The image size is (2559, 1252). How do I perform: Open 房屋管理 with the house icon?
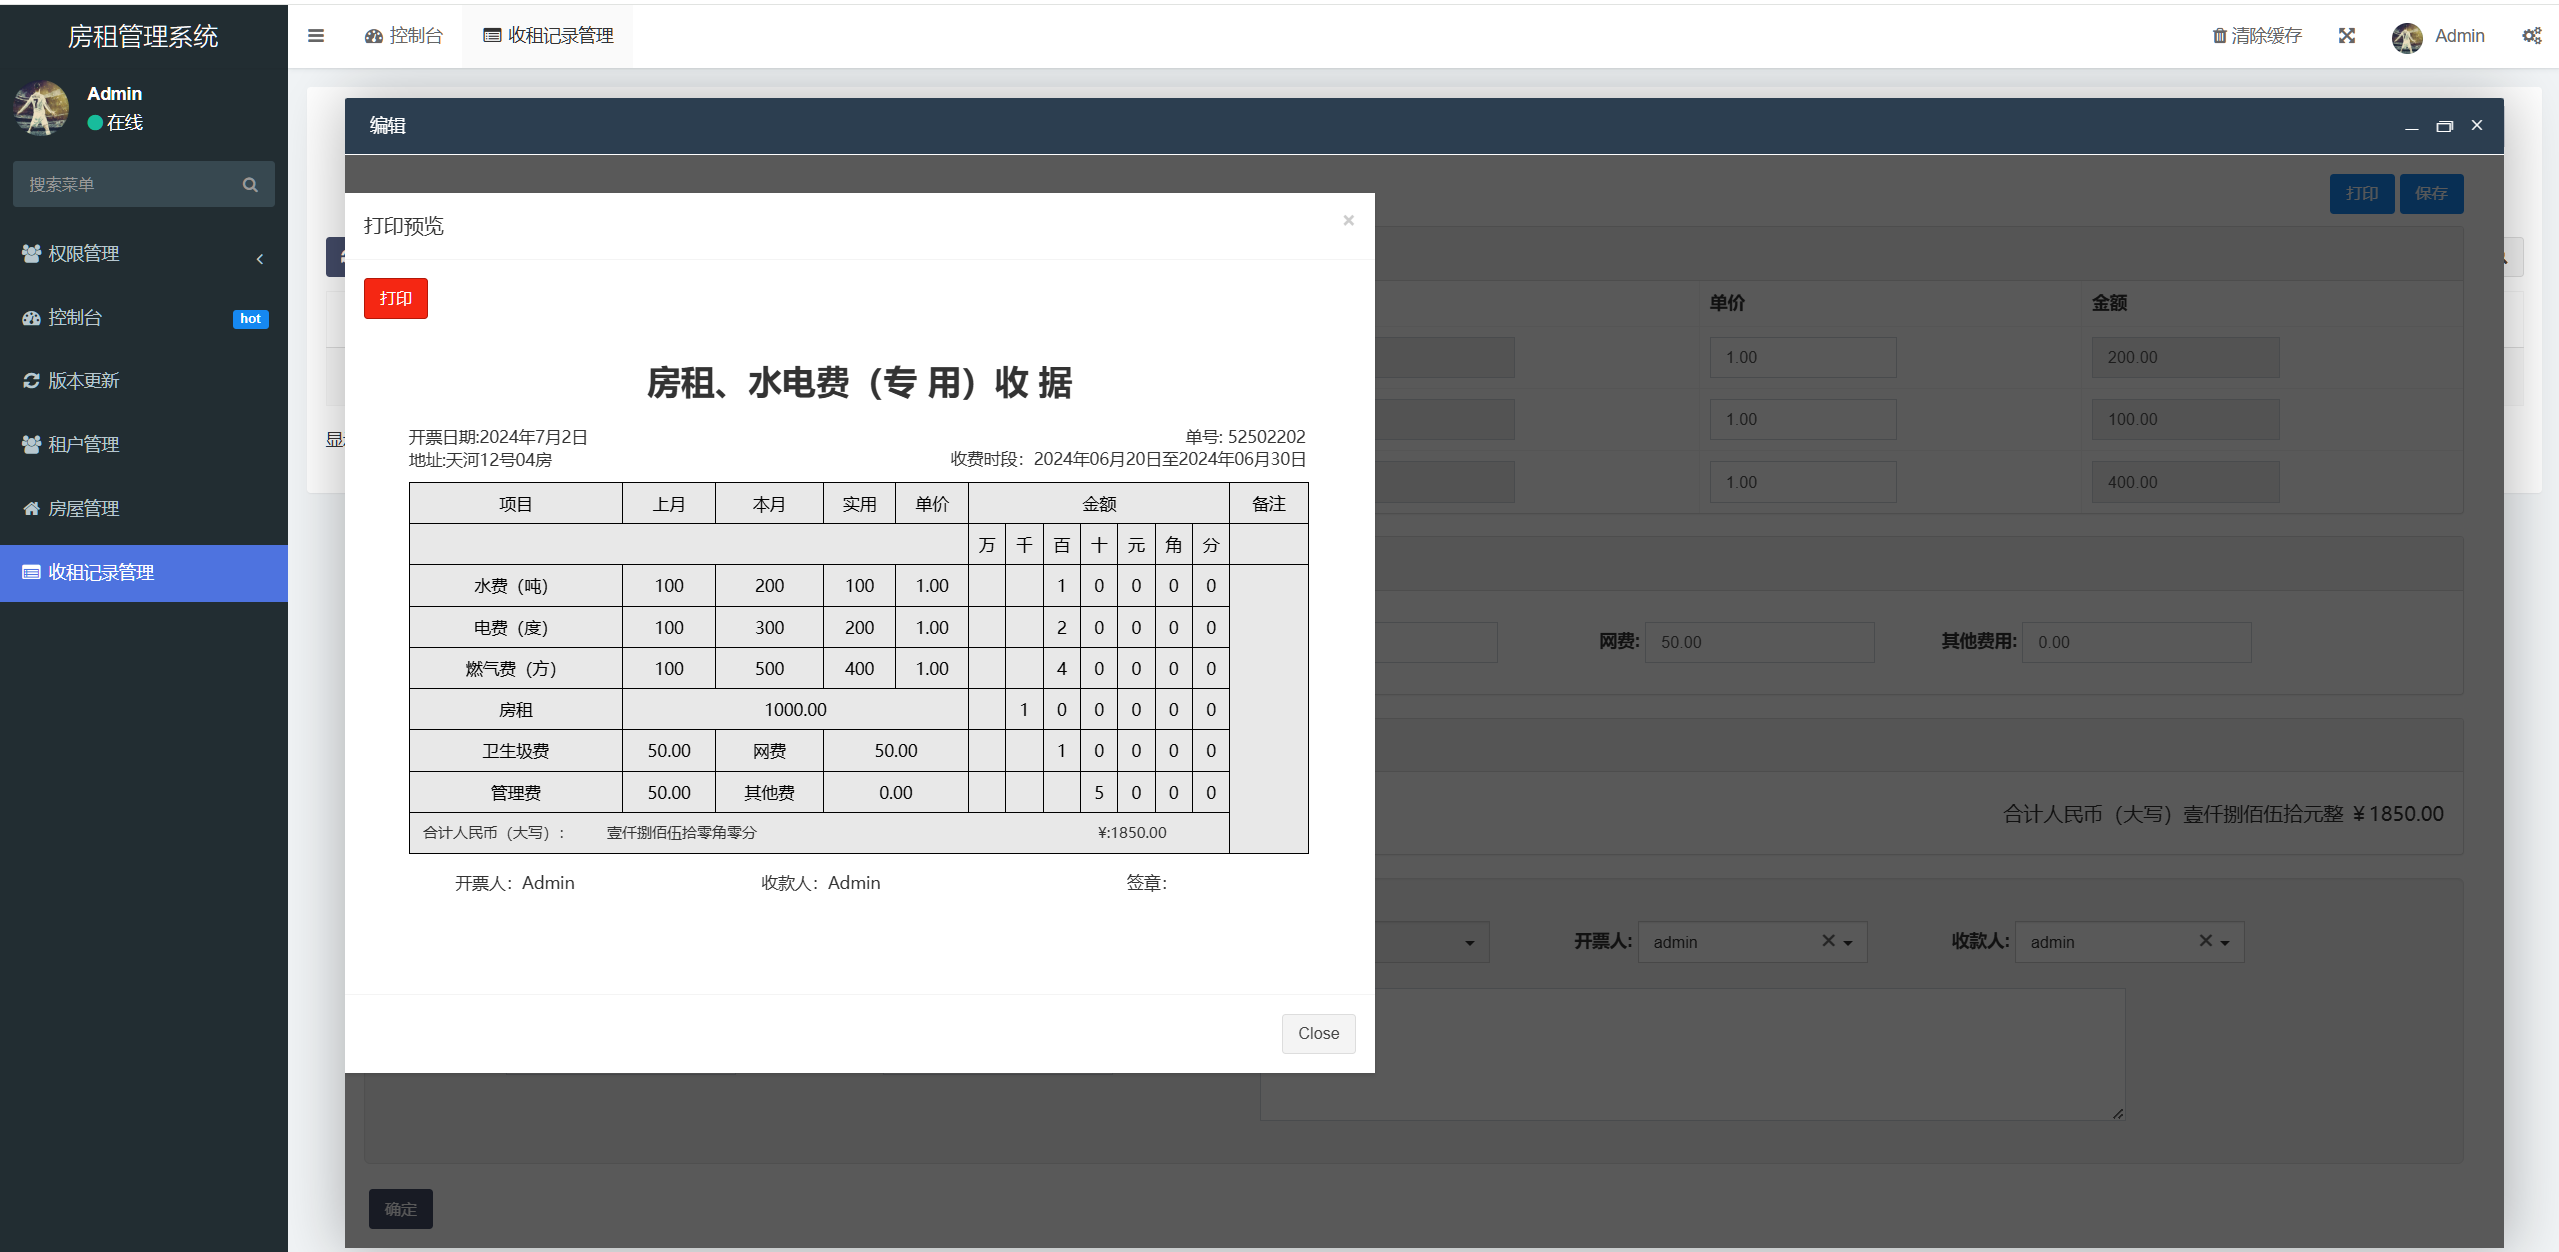(x=83, y=508)
